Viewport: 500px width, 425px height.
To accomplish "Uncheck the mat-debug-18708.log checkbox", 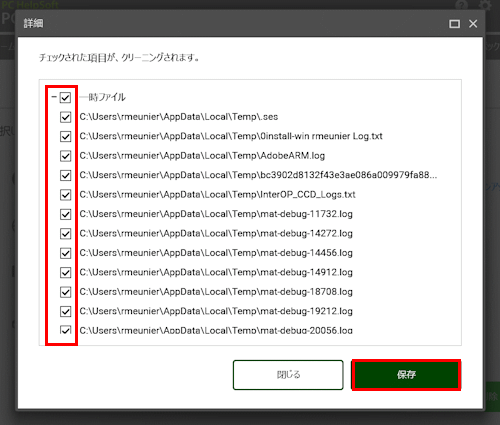I will tap(65, 292).
